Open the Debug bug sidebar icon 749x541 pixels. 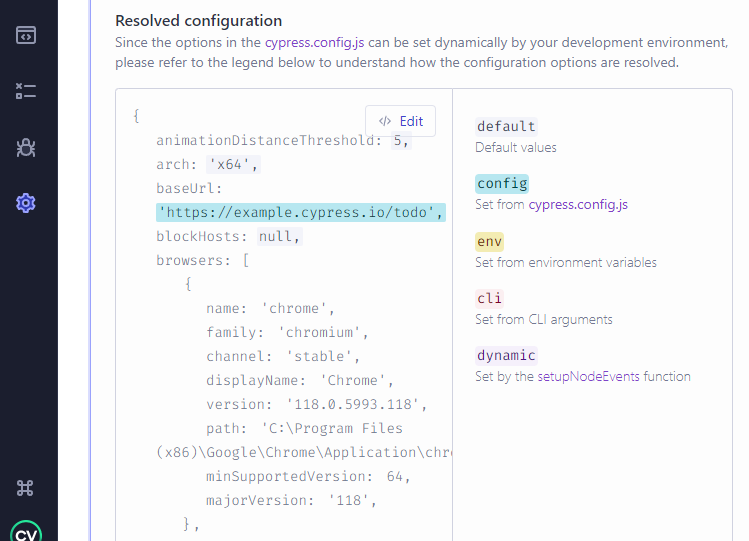[x=26, y=148]
